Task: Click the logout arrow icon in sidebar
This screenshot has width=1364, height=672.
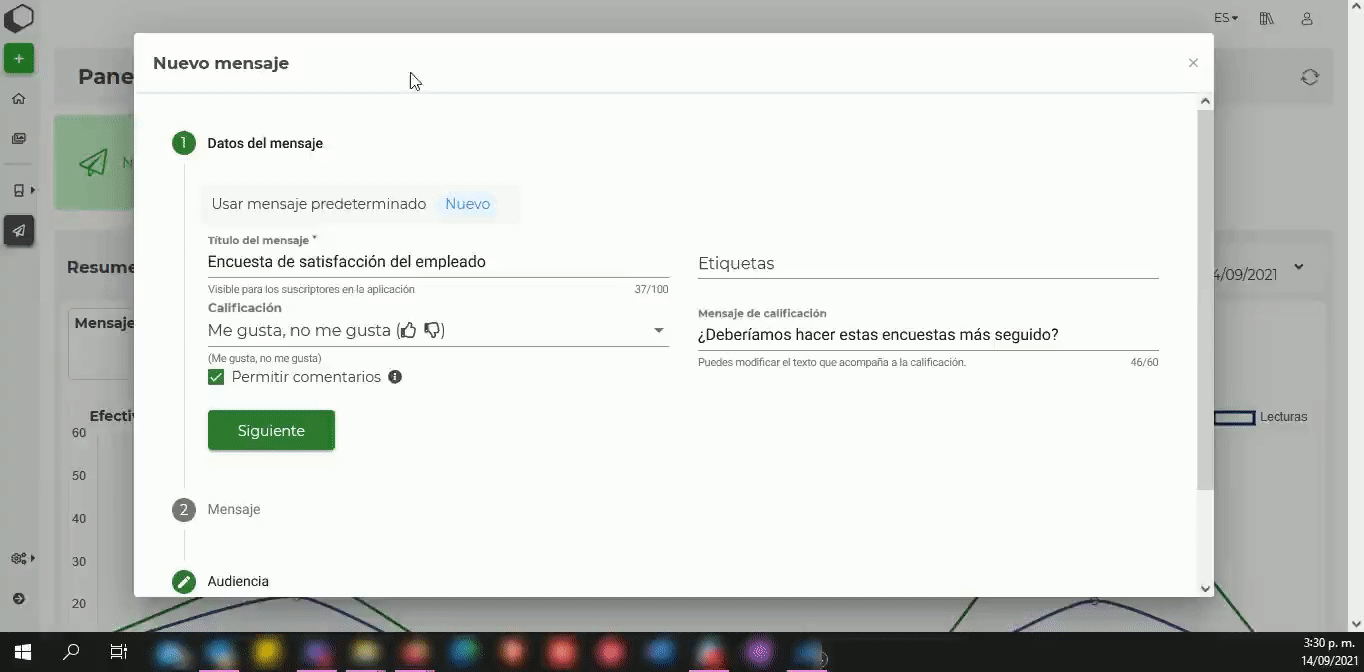Action: [x=18, y=599]
